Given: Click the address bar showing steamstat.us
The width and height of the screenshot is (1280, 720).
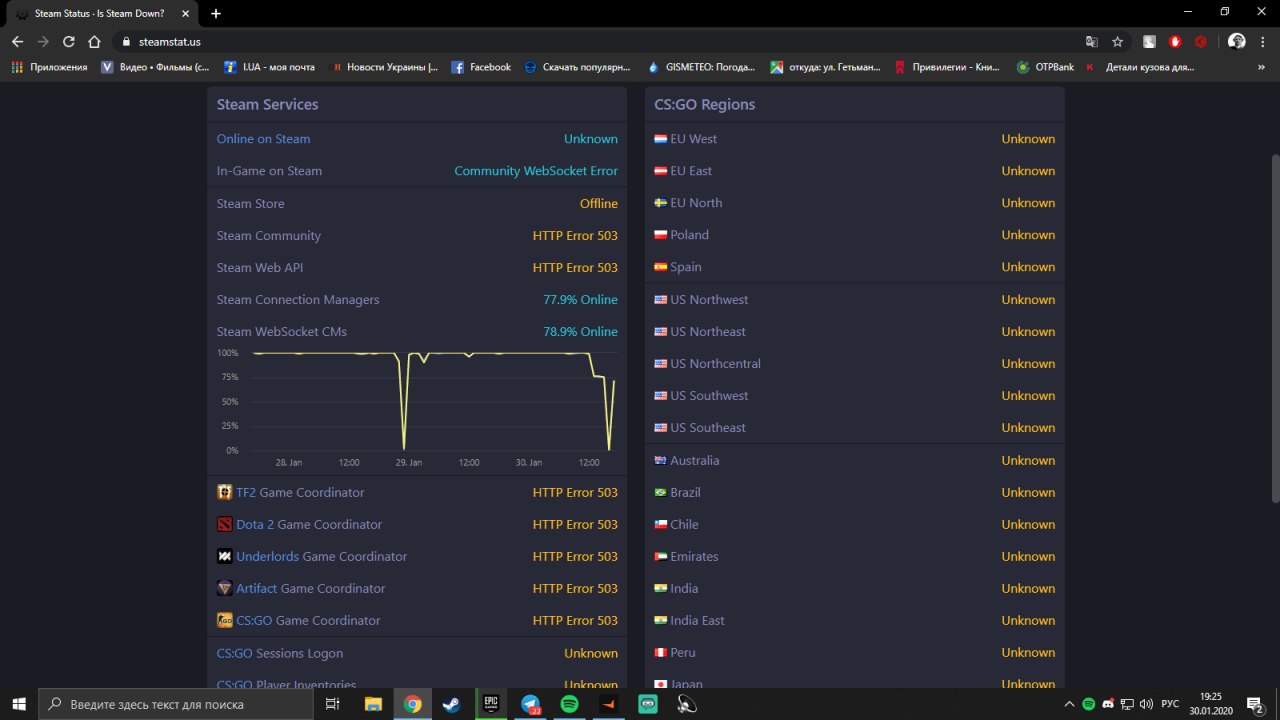Looking at the screenshot, I should (x=600, y=42).
